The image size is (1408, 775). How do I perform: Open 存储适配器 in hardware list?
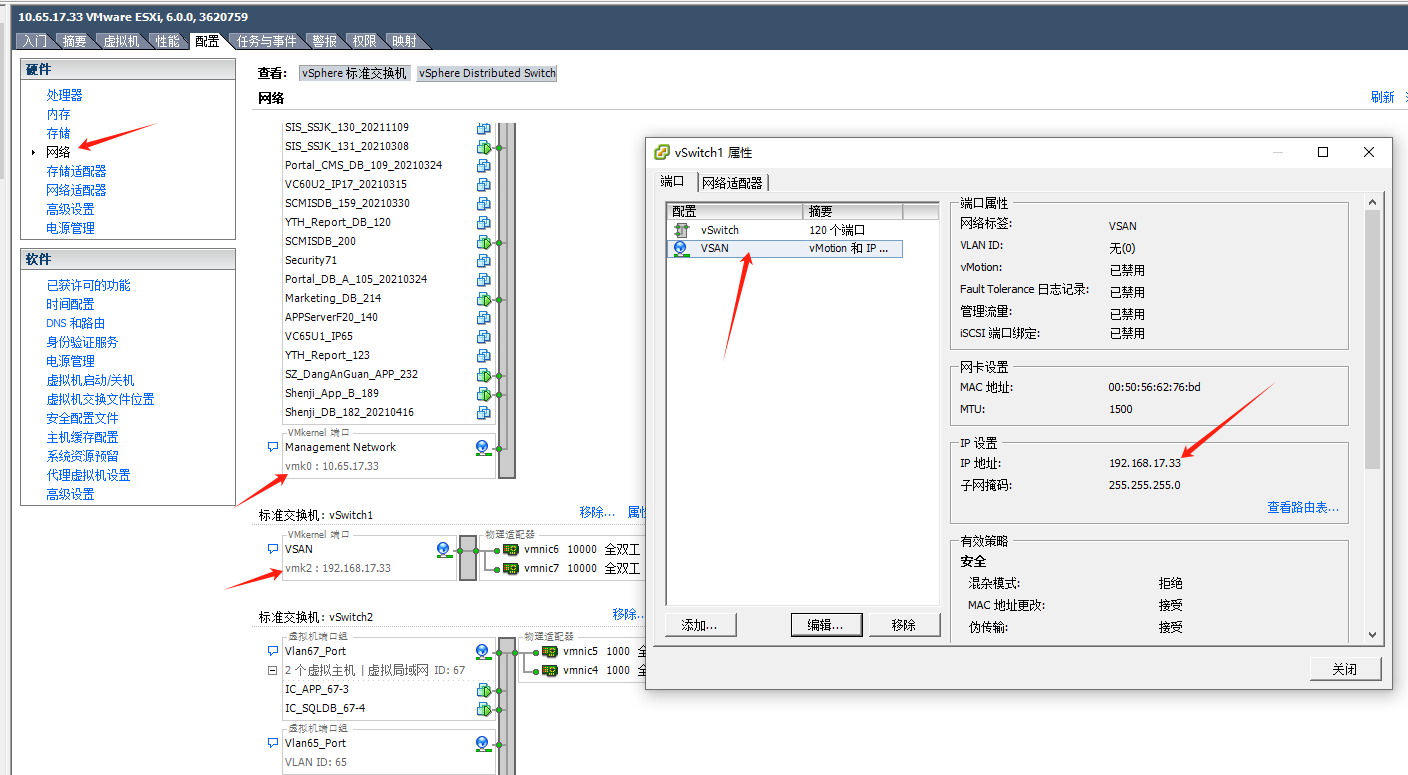(76, 171)
